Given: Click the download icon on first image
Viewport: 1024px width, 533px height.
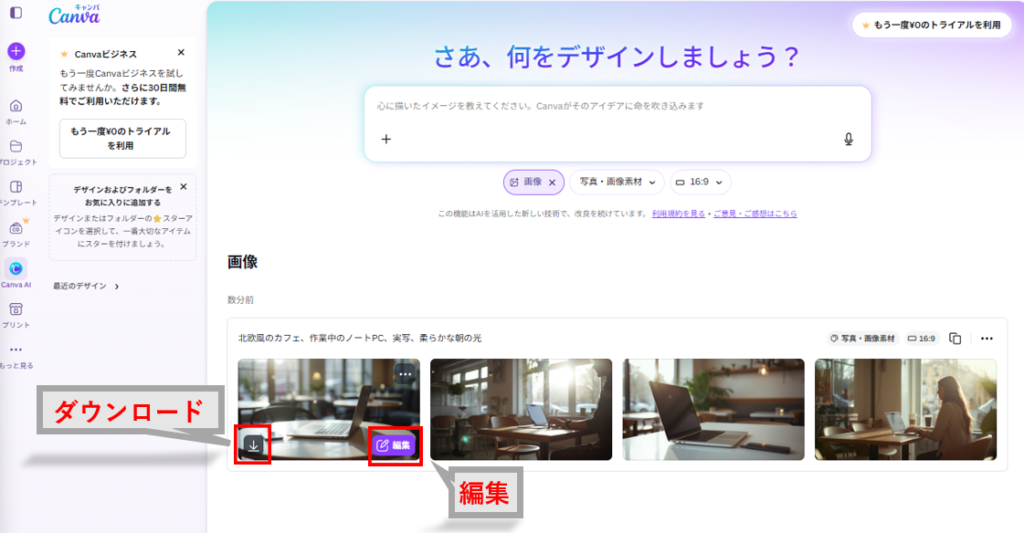Looking at the screenshot, I should click(254, 445).
